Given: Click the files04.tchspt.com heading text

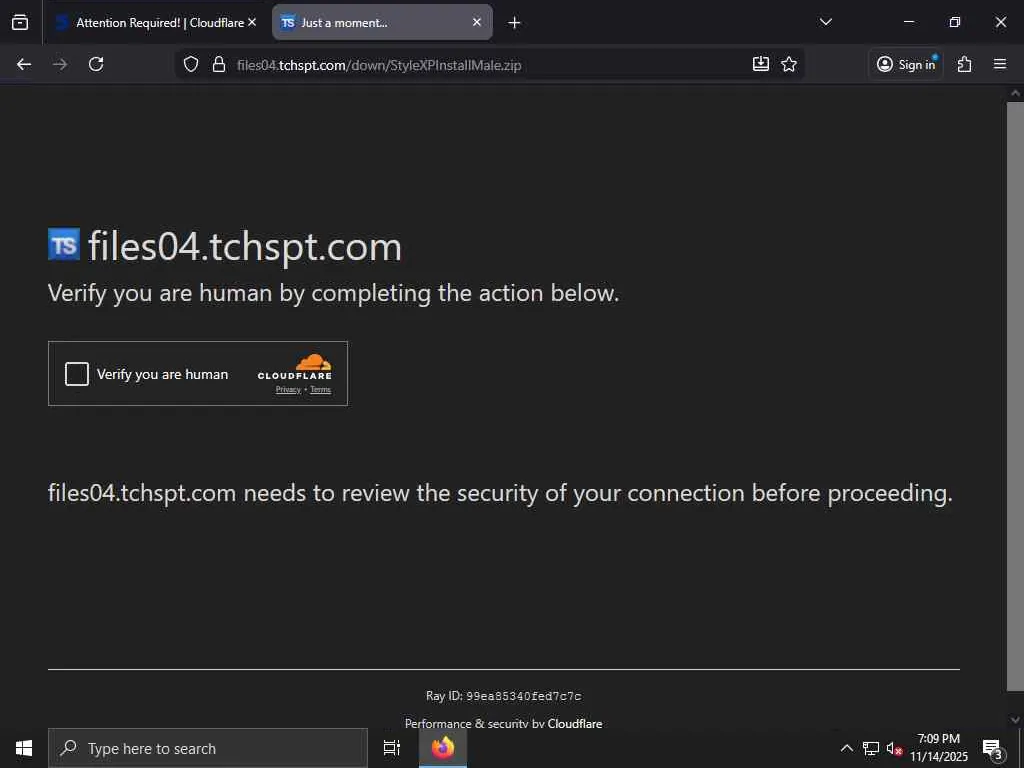Looking at the screenshot, I should [245, 246].
